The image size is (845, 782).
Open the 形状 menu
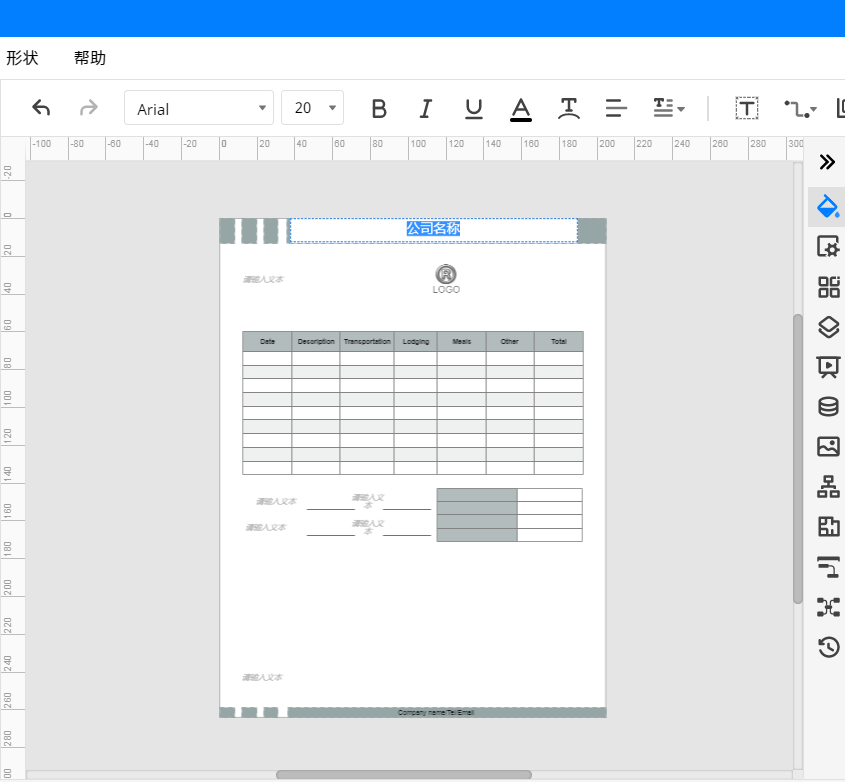click(x=22, y=58)
